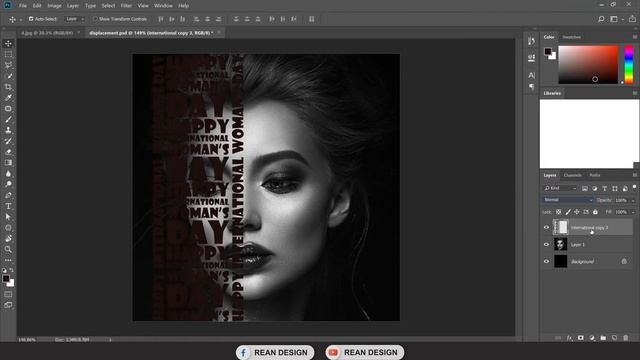Toggle lock image pixels brush icon
This screenshot has width=640, height=360.
(568, 212)
